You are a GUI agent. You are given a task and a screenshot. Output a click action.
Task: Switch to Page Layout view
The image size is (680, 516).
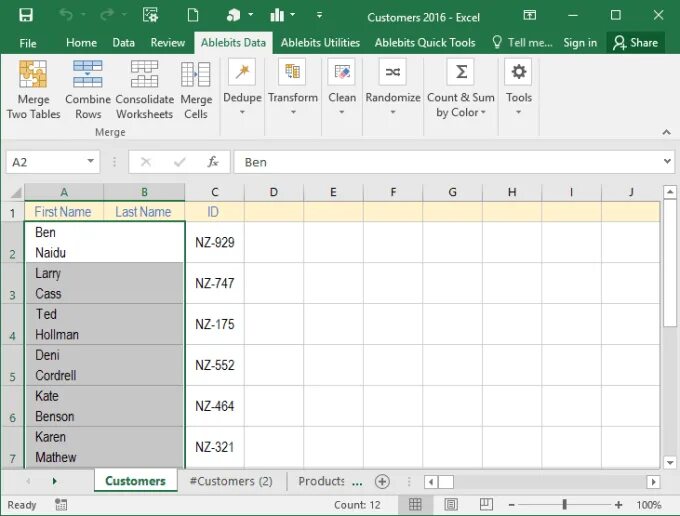[451, 505]
